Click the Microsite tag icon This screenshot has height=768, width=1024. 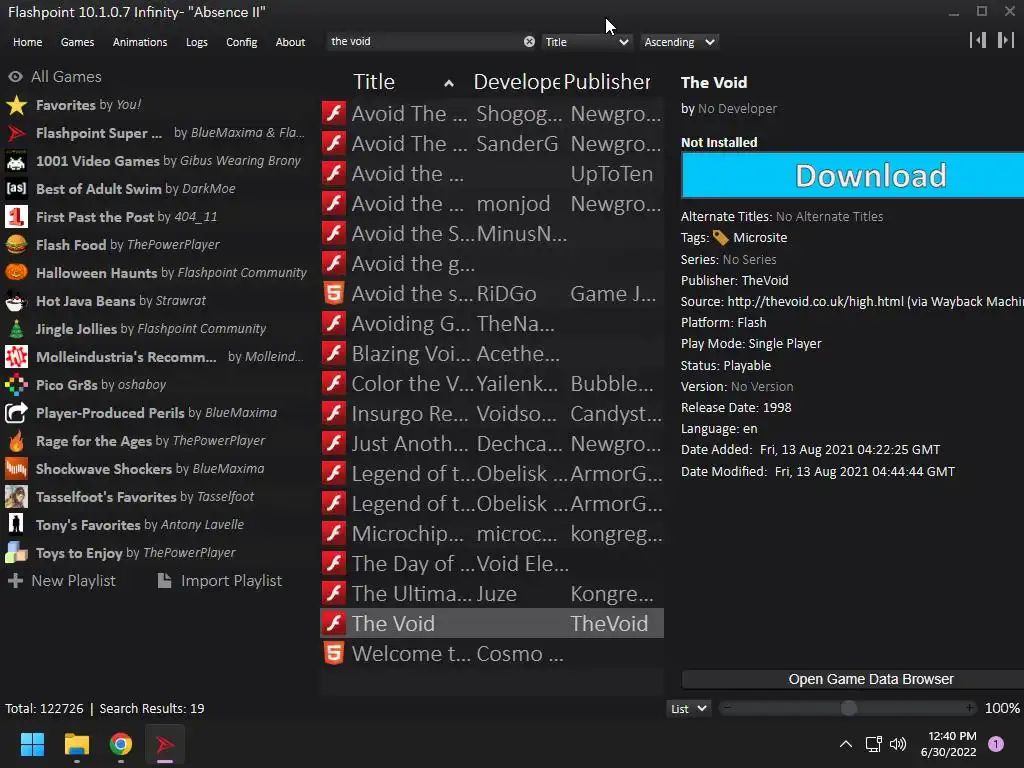(x=720, y=238)
